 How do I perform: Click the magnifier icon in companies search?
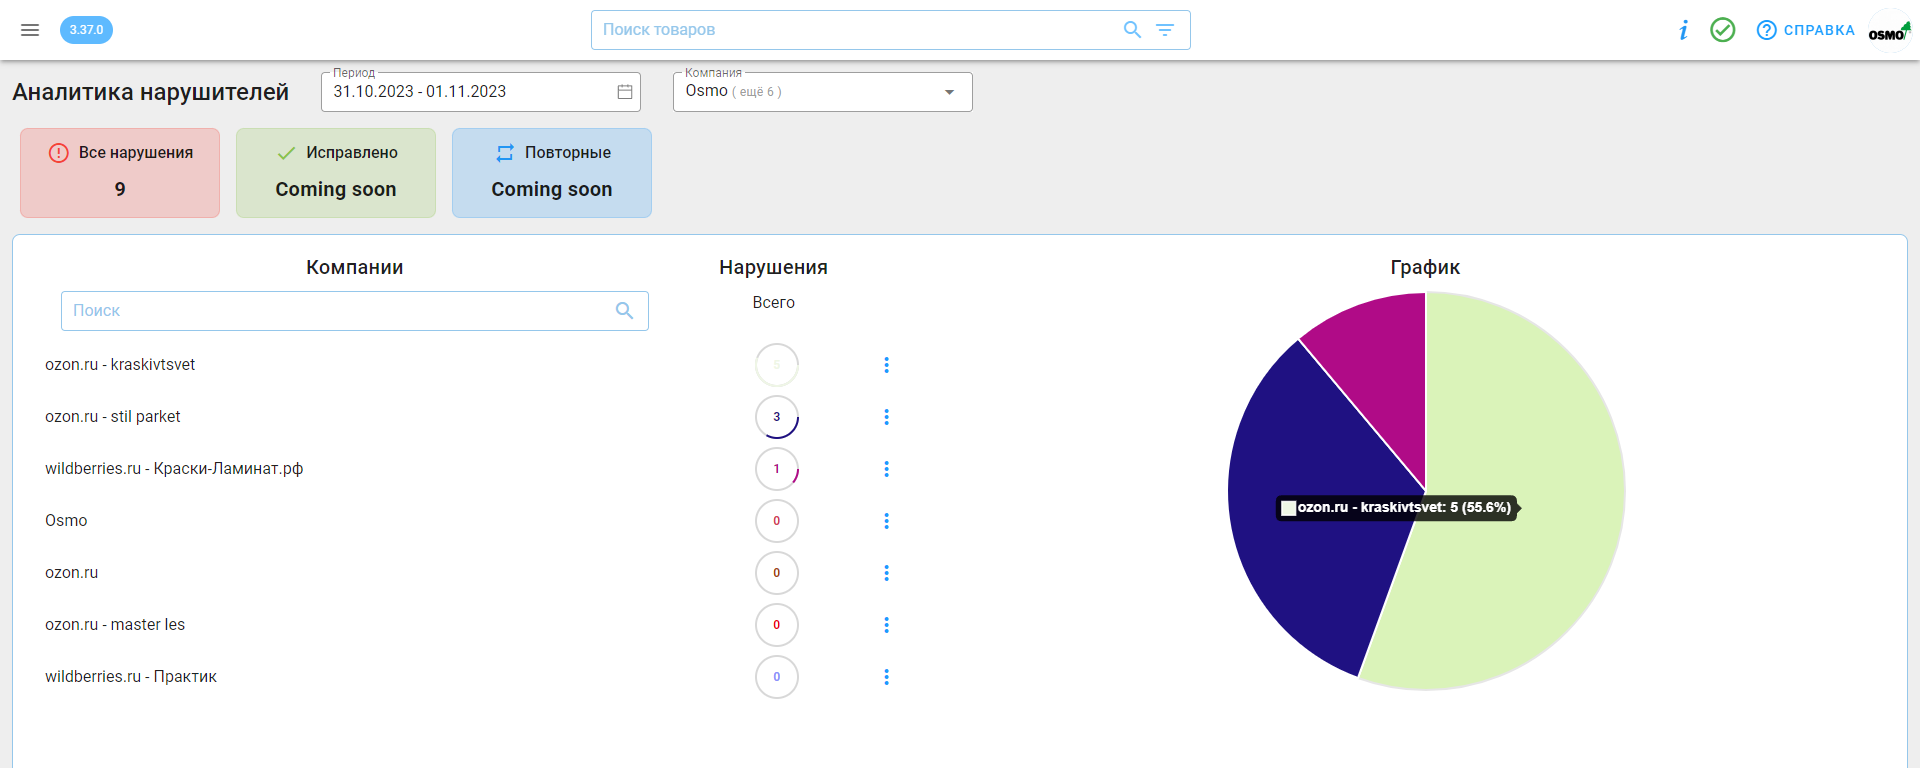(624, 311)
